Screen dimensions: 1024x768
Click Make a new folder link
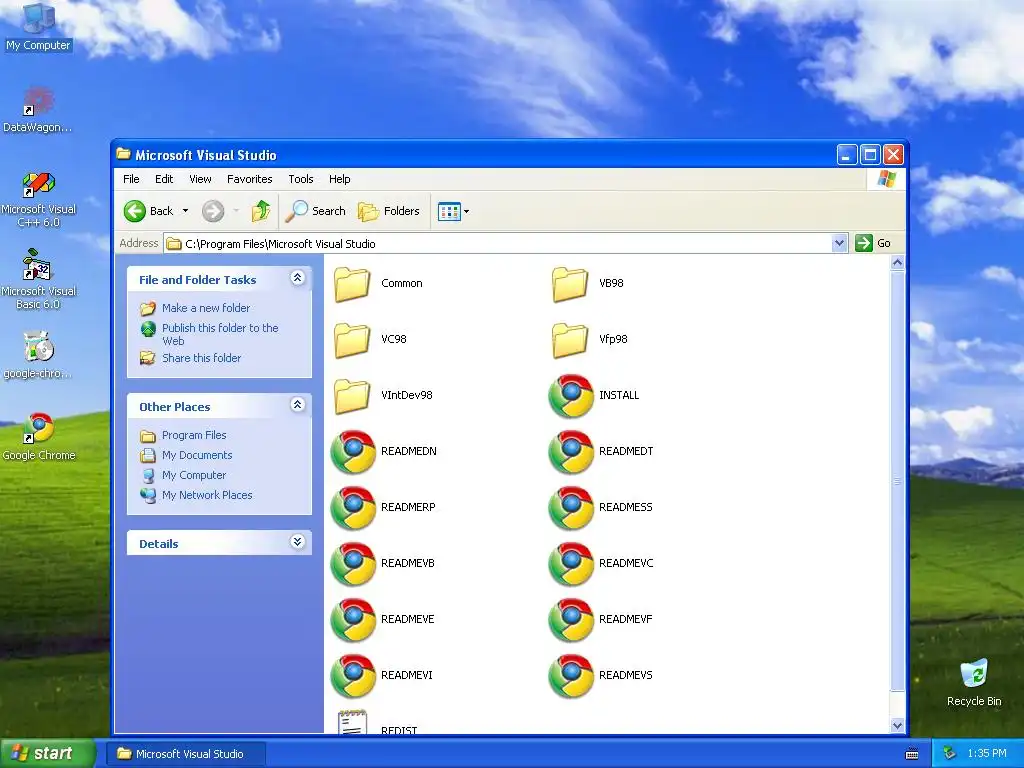[206, 308]
